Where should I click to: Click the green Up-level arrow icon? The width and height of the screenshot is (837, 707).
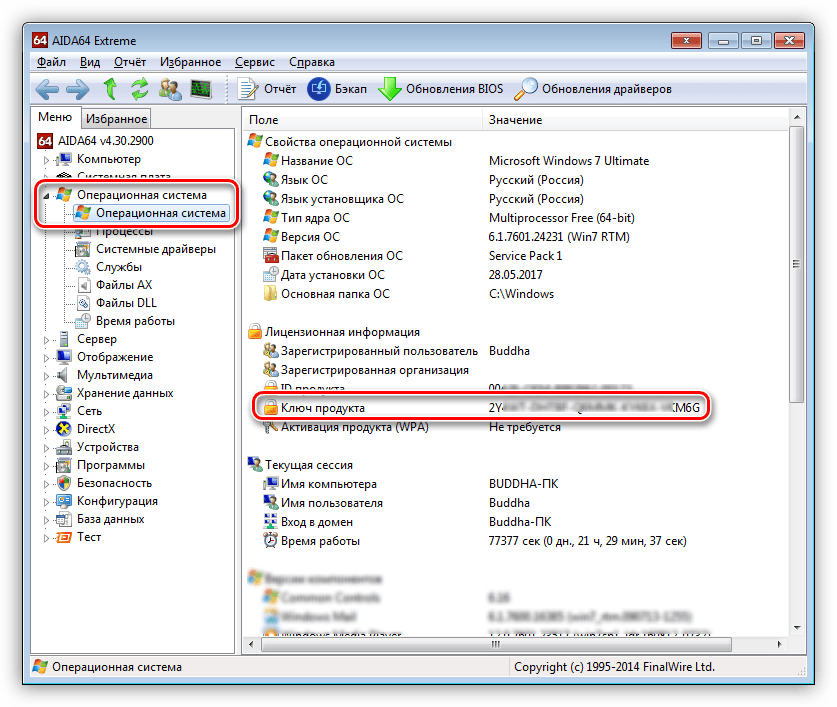pos(110,89)
